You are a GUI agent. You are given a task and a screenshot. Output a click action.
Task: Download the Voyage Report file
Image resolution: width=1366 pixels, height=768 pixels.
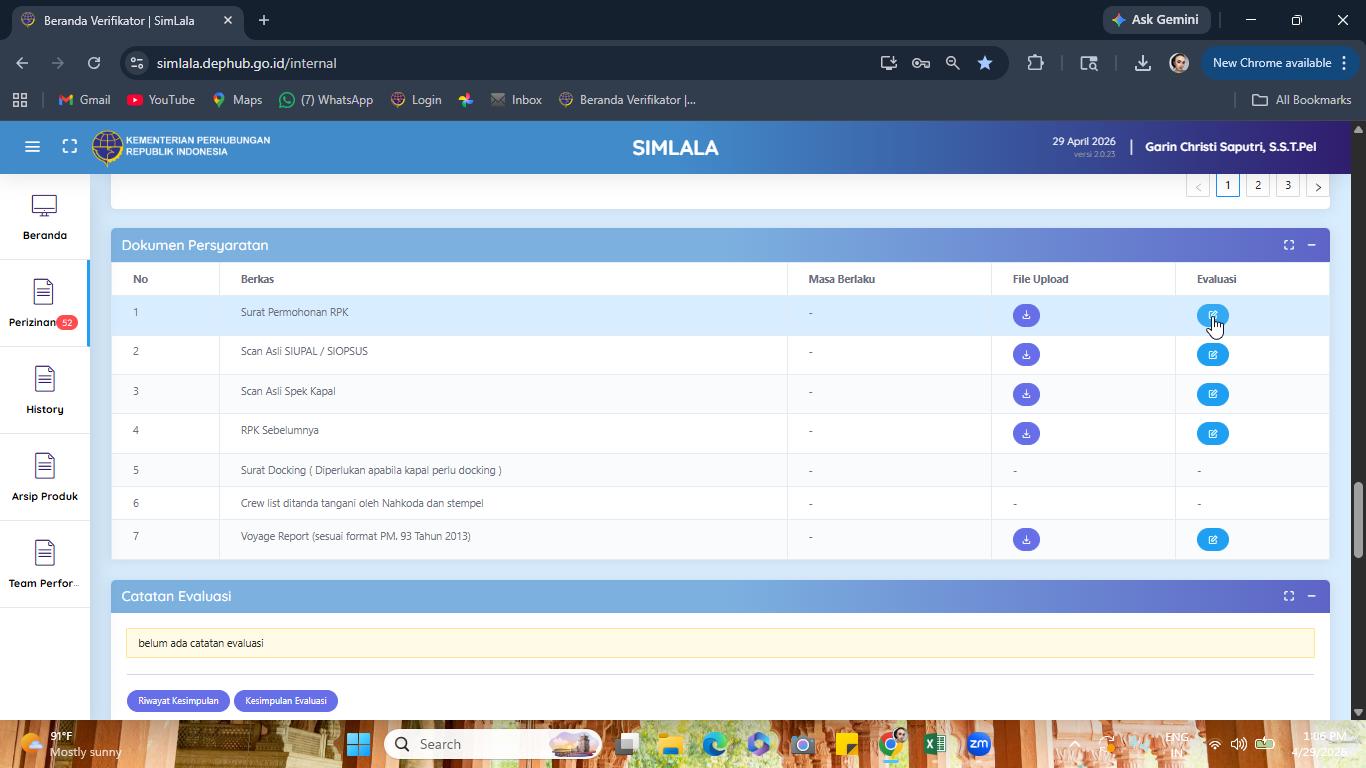1026,540
